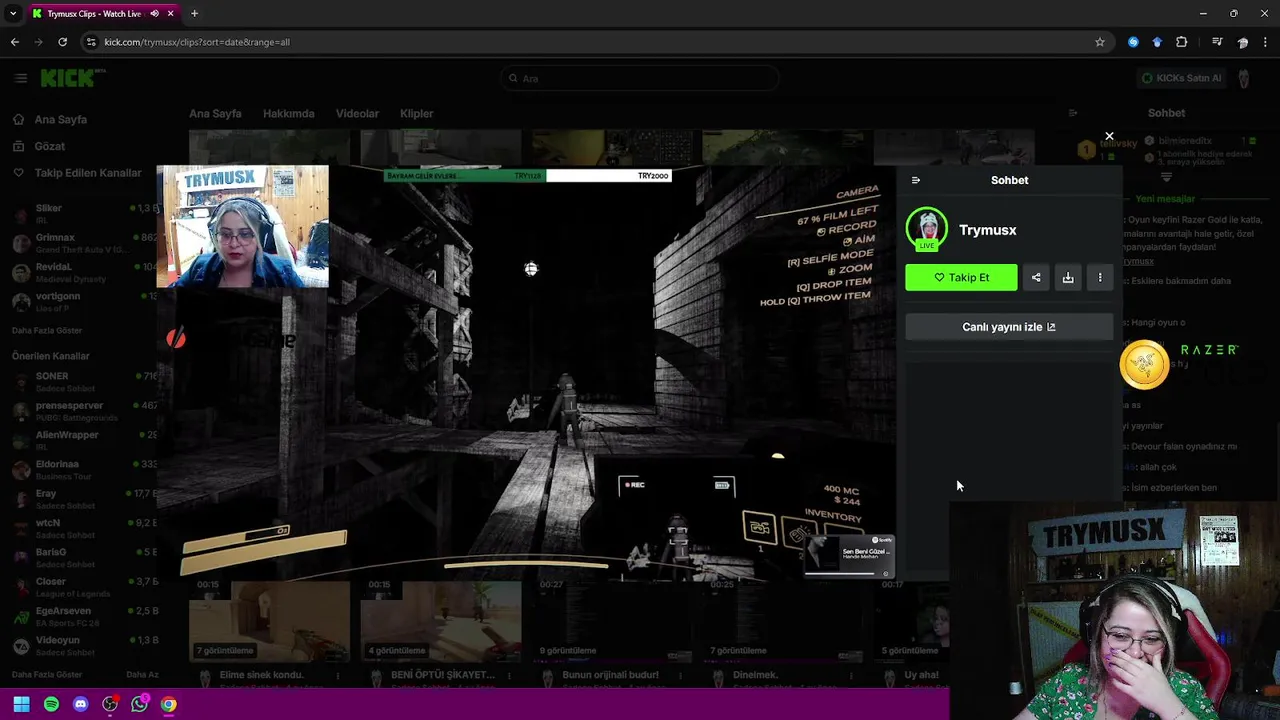Share the clip using the share icon
Viewport: 1280px width, 720px height.
coord(1036,277)
